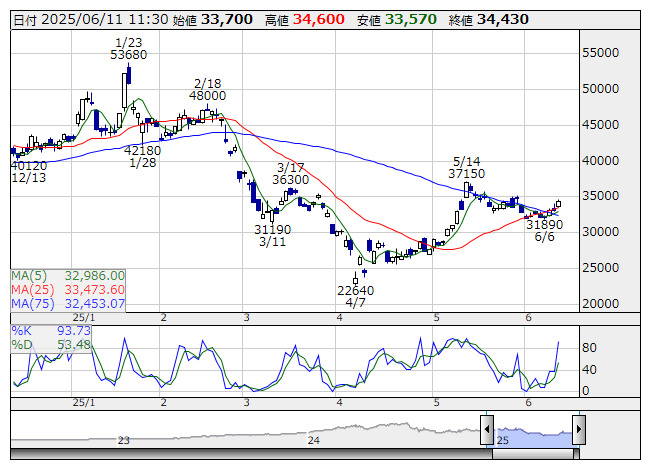Jump to year 24 in overview navigator
Image resolution: width=653 pixels, height=470 pixels.
(314, 440)
